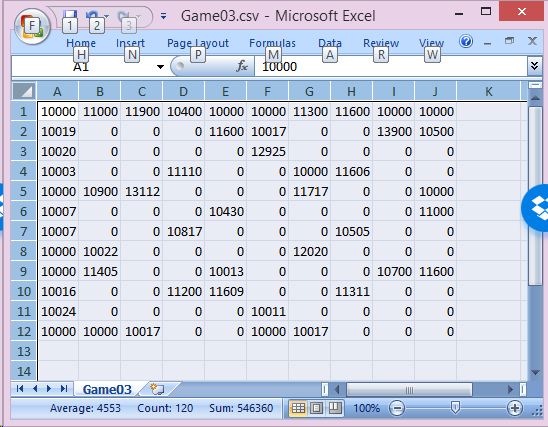The height and width of the screenshot is (427, 548).
Task: Select column A header
Action: pyautogui.click(x=57, y=92)
